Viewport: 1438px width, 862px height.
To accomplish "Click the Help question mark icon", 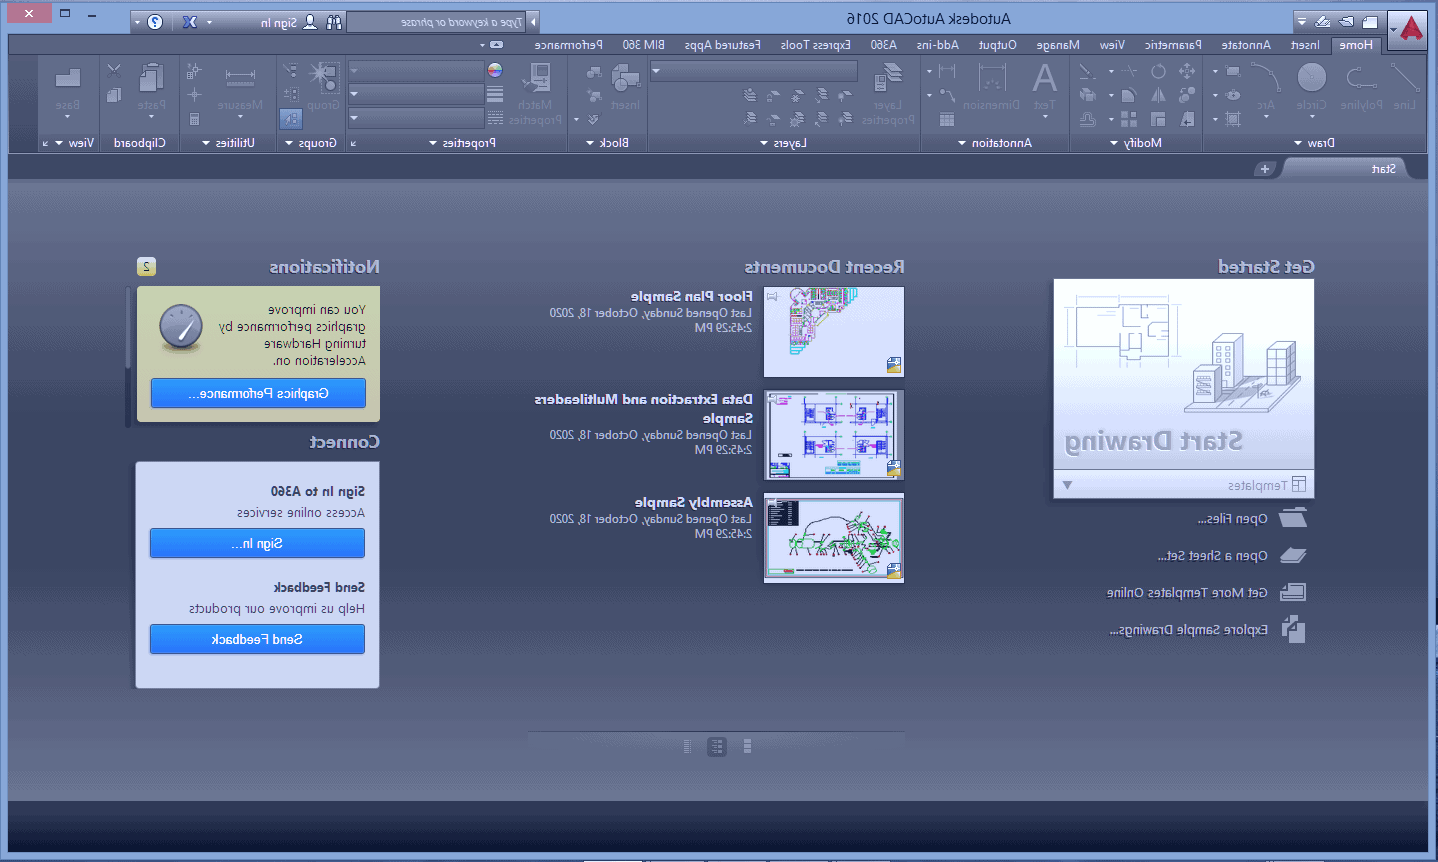I will pos(155,22).
